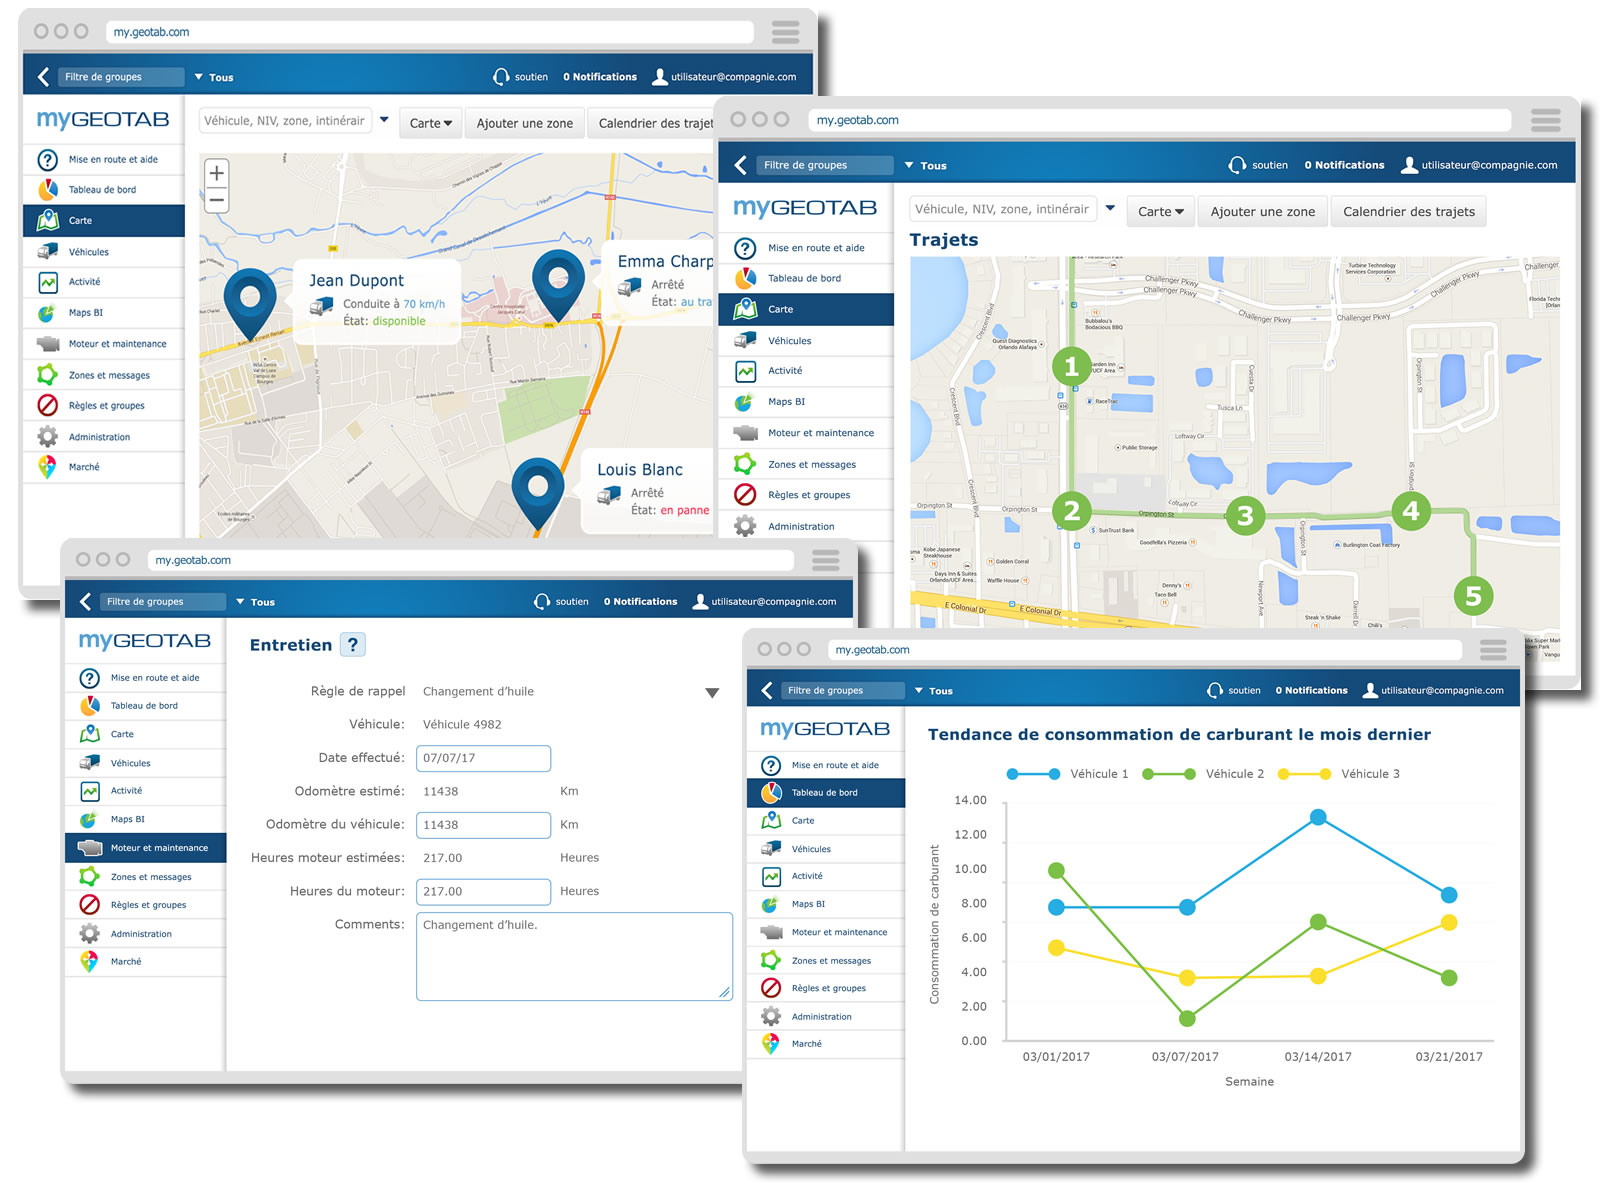The width and height of the screenshot is (1600, 1200).
Task: Expand the Règle de rappel dropdown arrow
Action: click(x=712, y=693)
